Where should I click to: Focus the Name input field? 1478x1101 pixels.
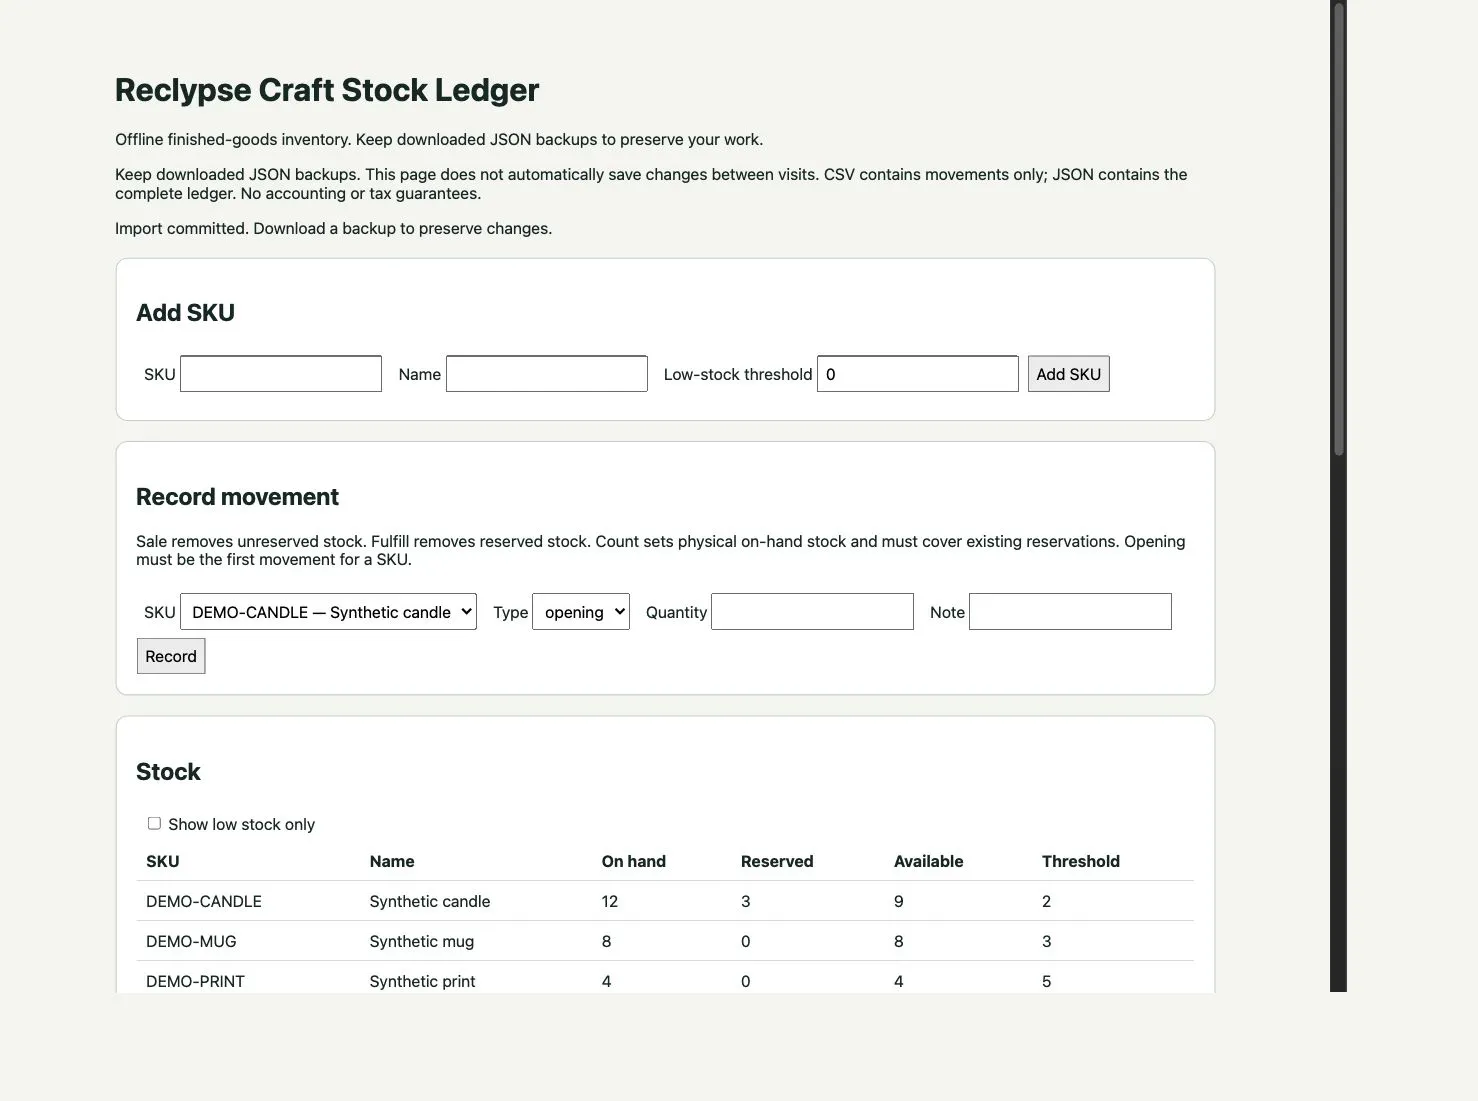tap(547, 374)
